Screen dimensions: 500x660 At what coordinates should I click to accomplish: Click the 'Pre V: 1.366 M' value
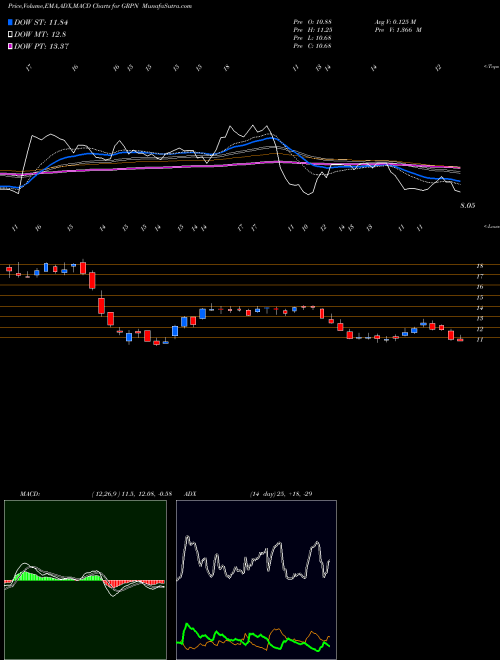398,30
